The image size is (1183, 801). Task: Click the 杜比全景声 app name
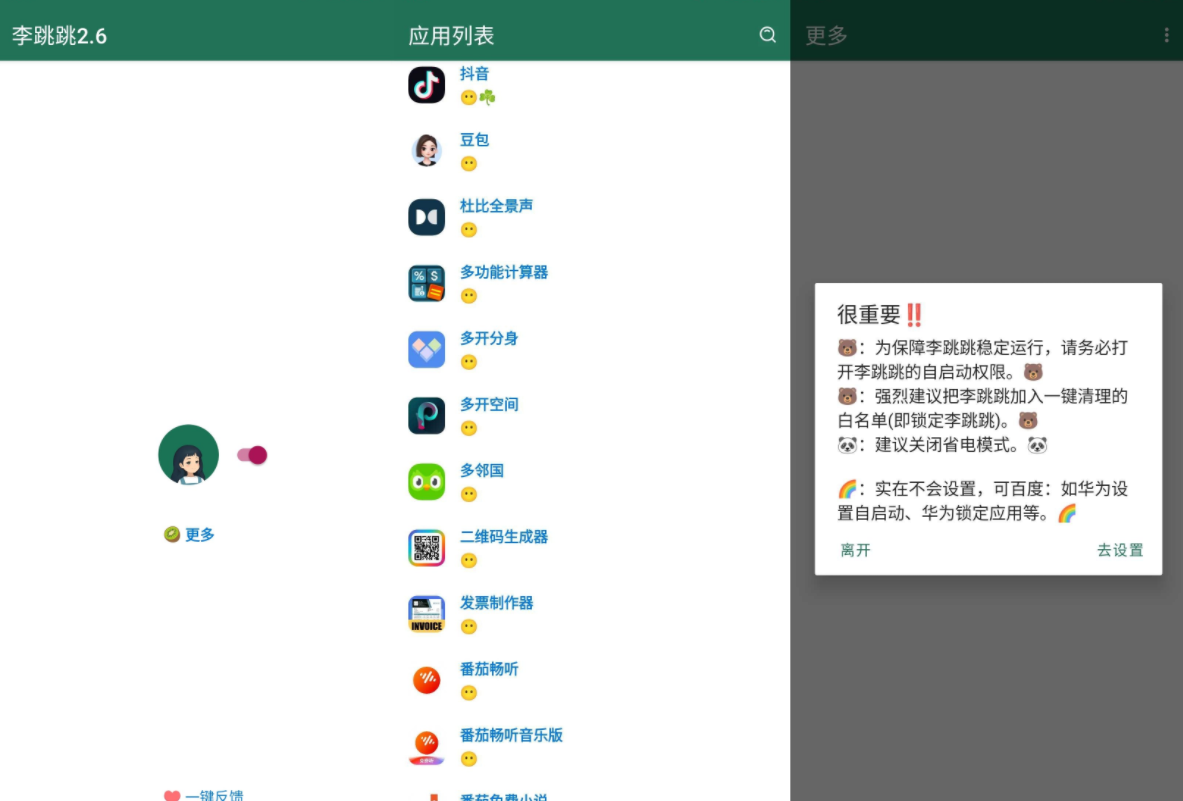496,206
